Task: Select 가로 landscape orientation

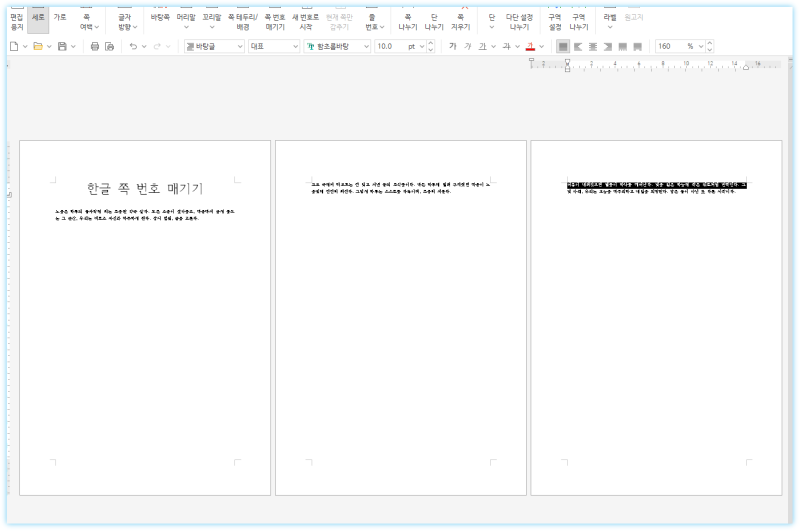Action: [x=60, y=18]
